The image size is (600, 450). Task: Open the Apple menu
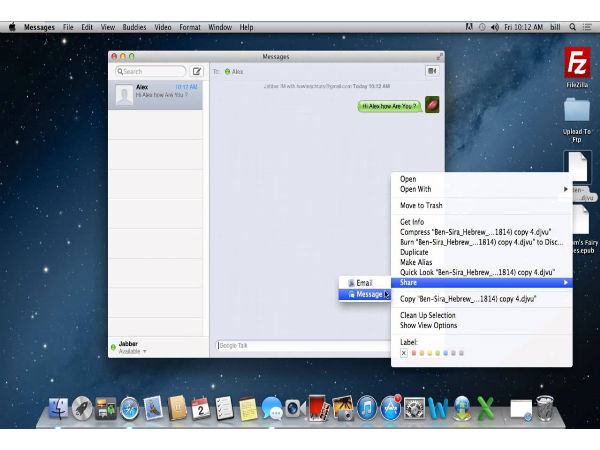click(x=12, y=27)
